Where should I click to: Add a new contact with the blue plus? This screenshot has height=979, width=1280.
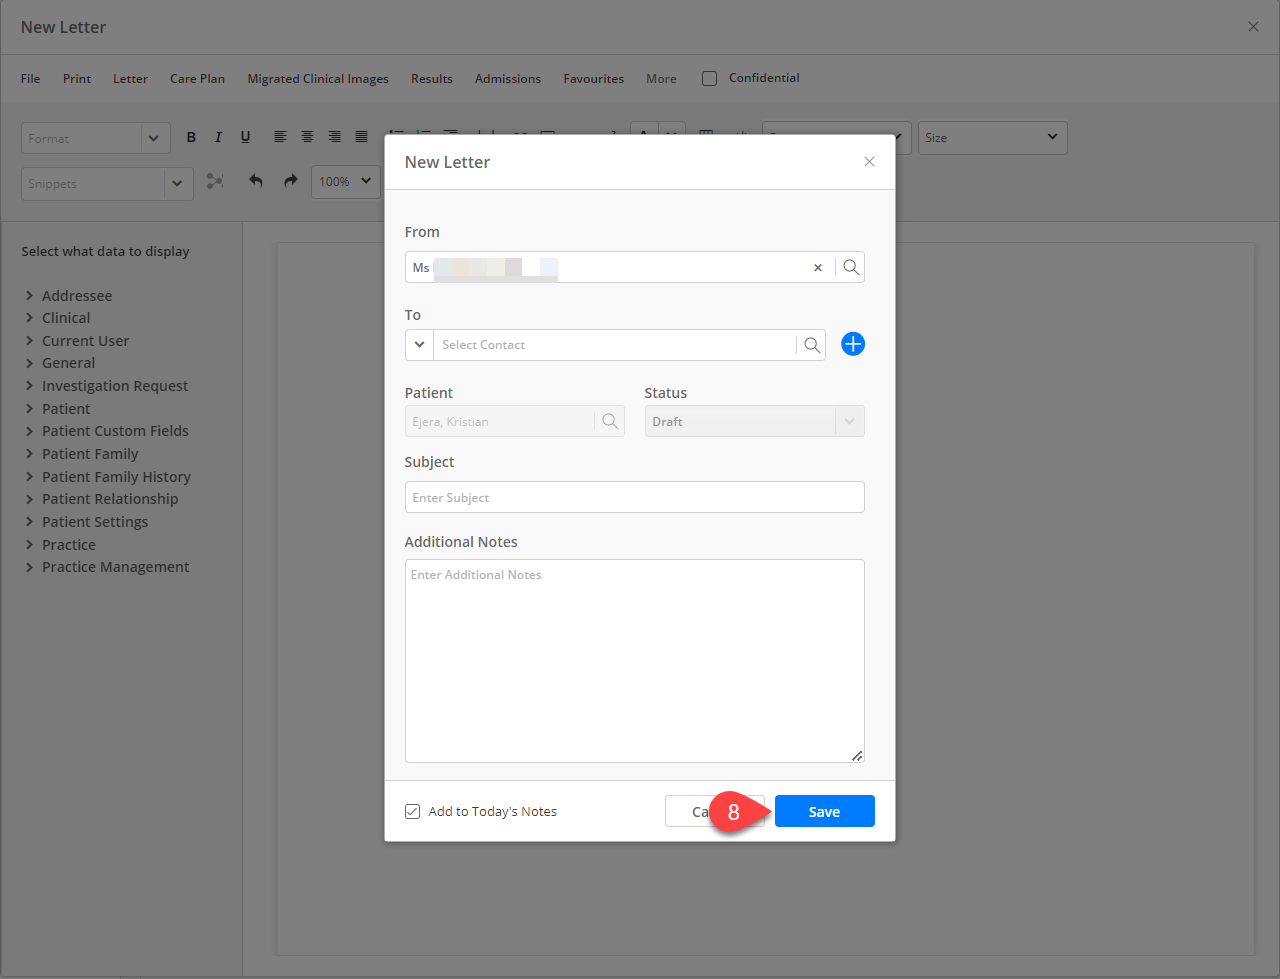(x=853, y=344)
